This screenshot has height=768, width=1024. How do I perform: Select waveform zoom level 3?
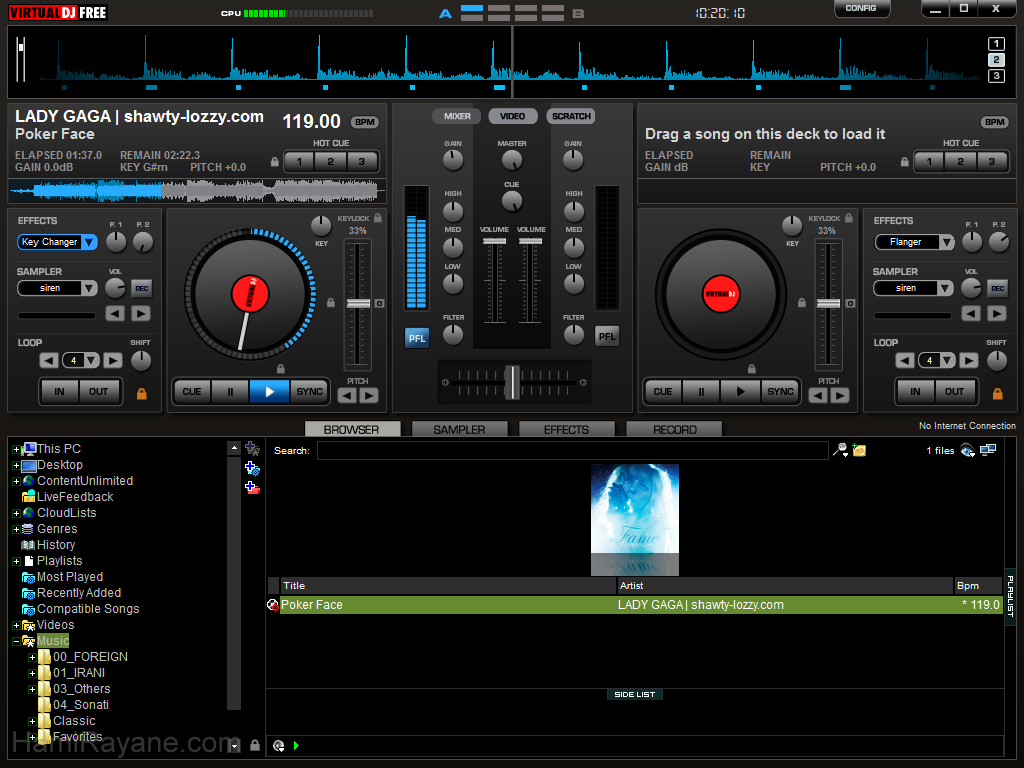click(x=996, y=76)
